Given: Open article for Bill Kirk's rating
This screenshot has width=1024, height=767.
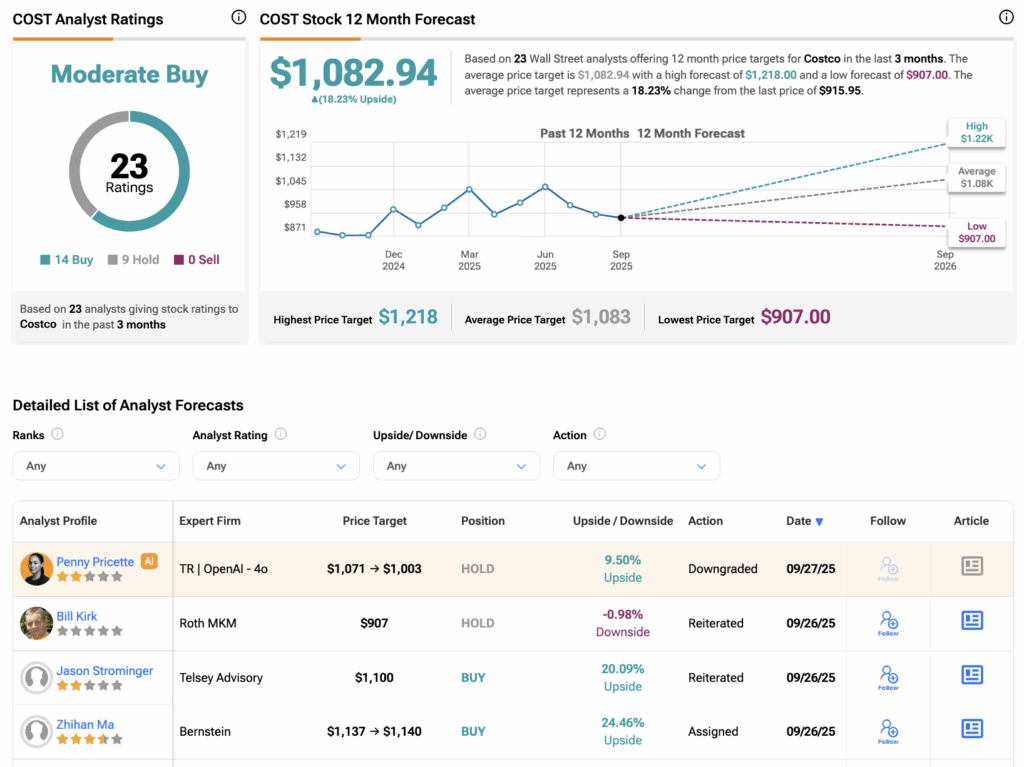Looking at the screenshot, I should (972, 620).
